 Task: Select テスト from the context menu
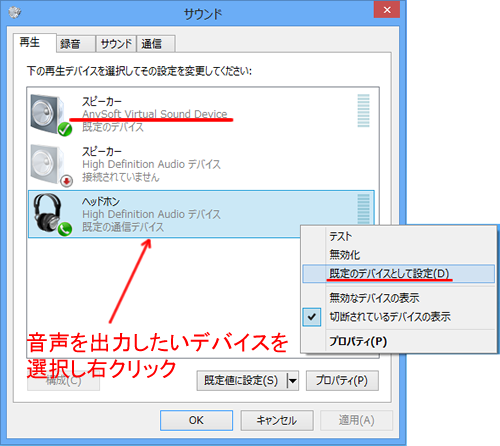click(x=340, y=236)
